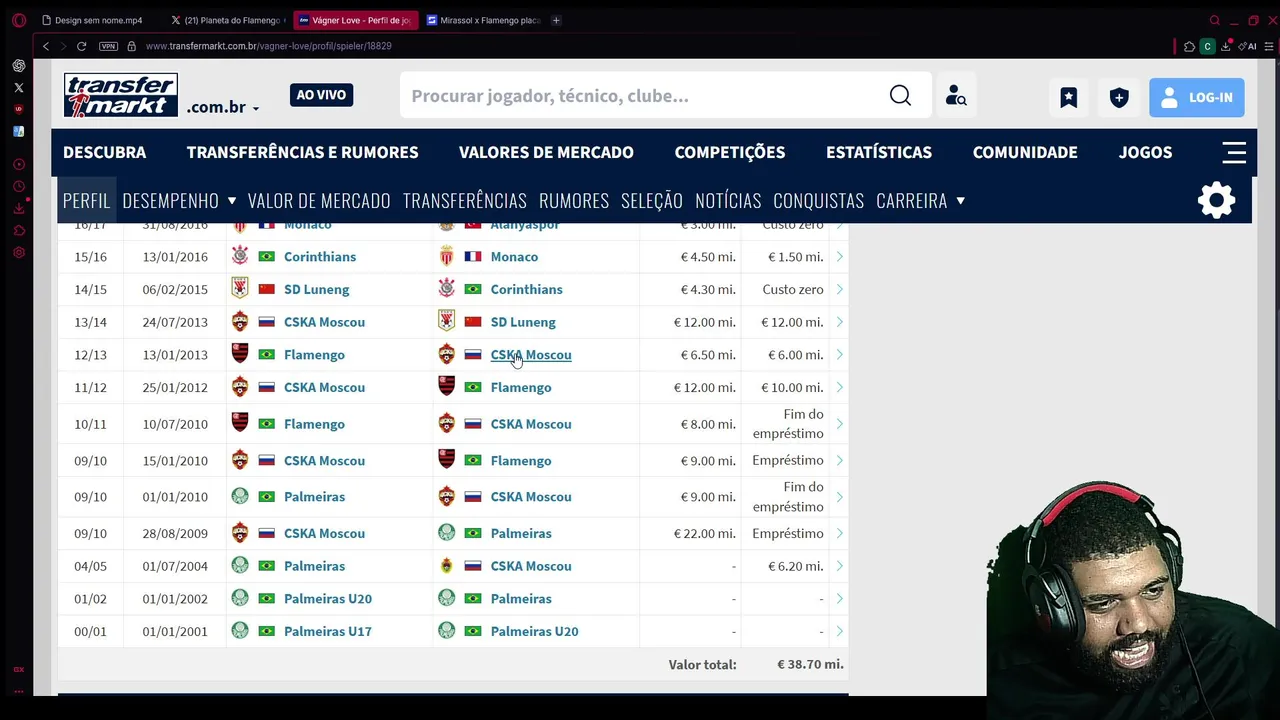The width and height of the screenshot is (1280, 720).
Task: Click the LOG-IN button
Action: pos(1196,97)
